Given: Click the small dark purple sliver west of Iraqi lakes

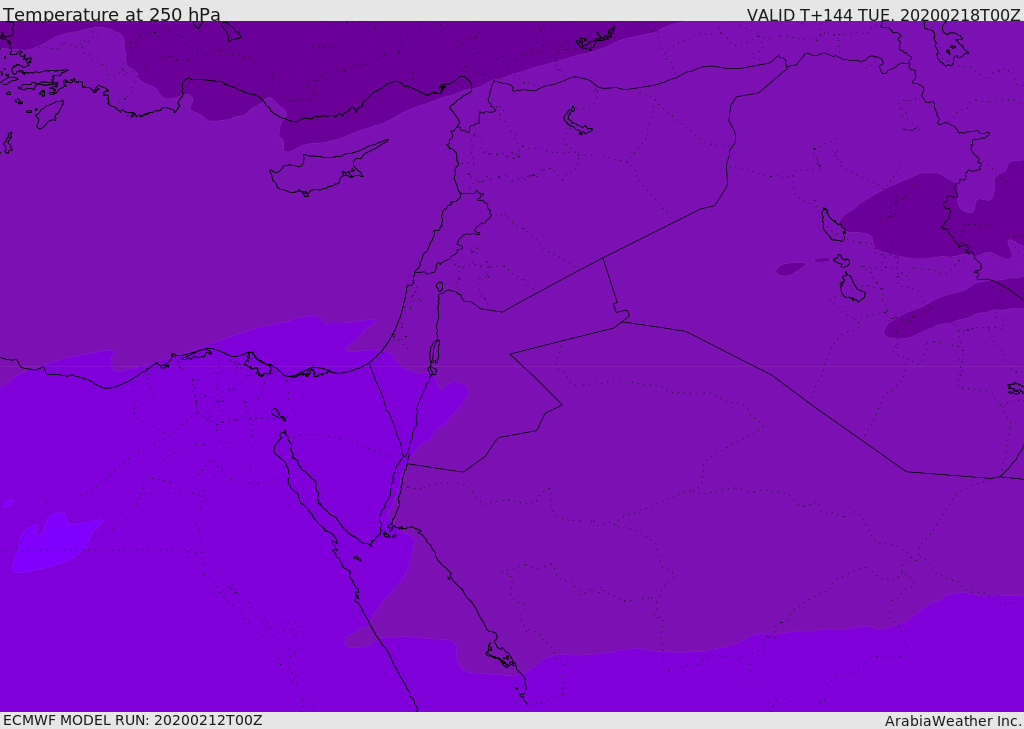Looking at the screenshot, I should coord(789,268).
